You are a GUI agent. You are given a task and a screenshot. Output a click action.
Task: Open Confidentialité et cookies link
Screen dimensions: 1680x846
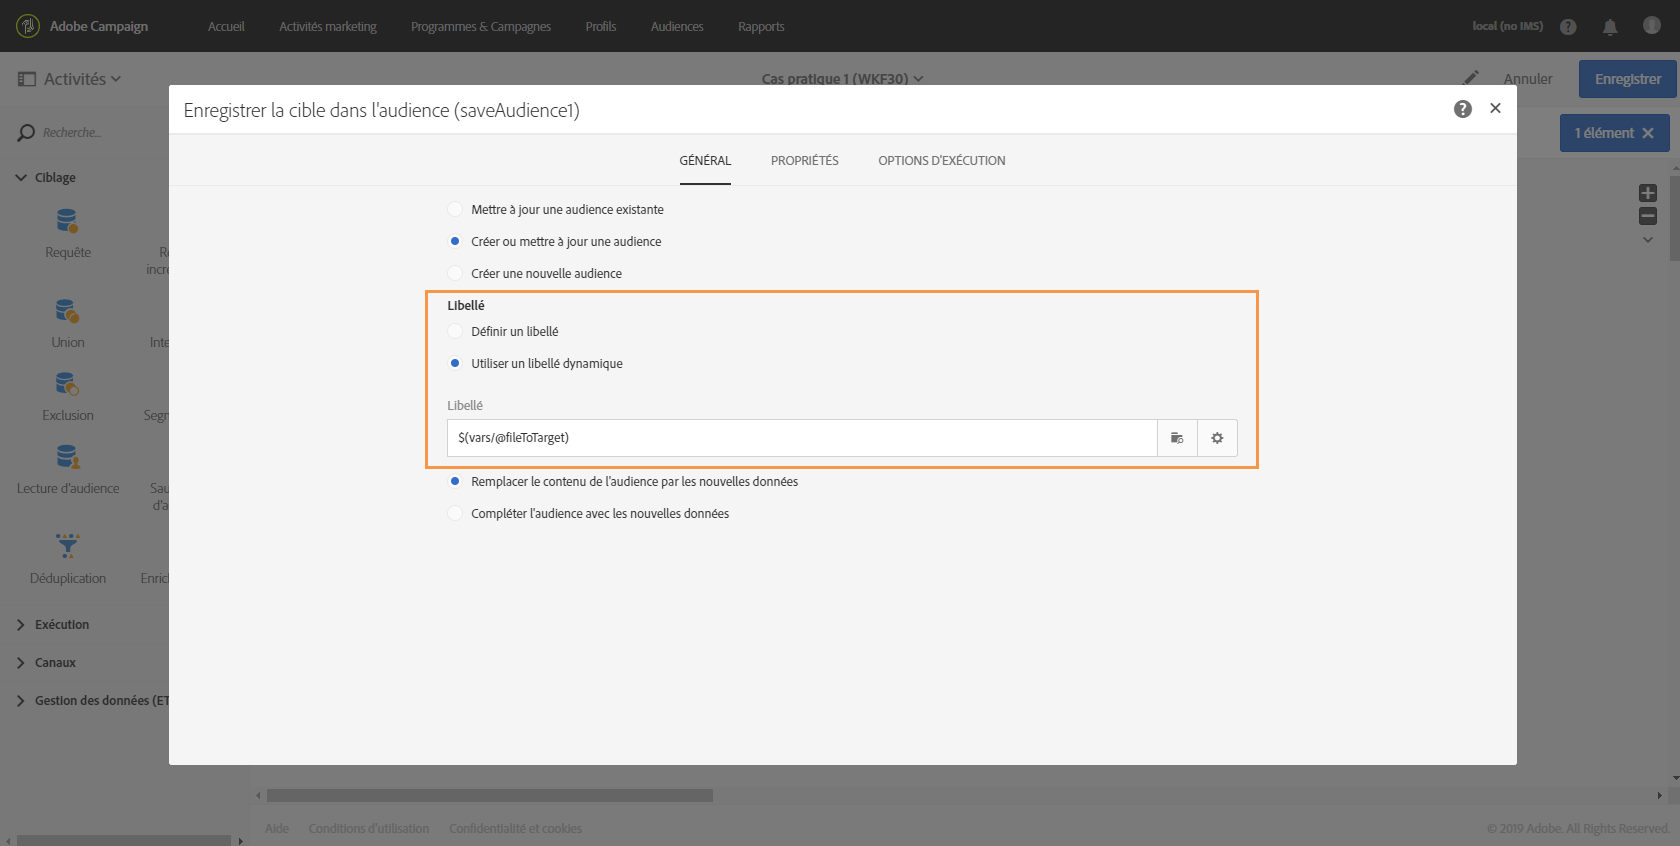pos(515,828)
